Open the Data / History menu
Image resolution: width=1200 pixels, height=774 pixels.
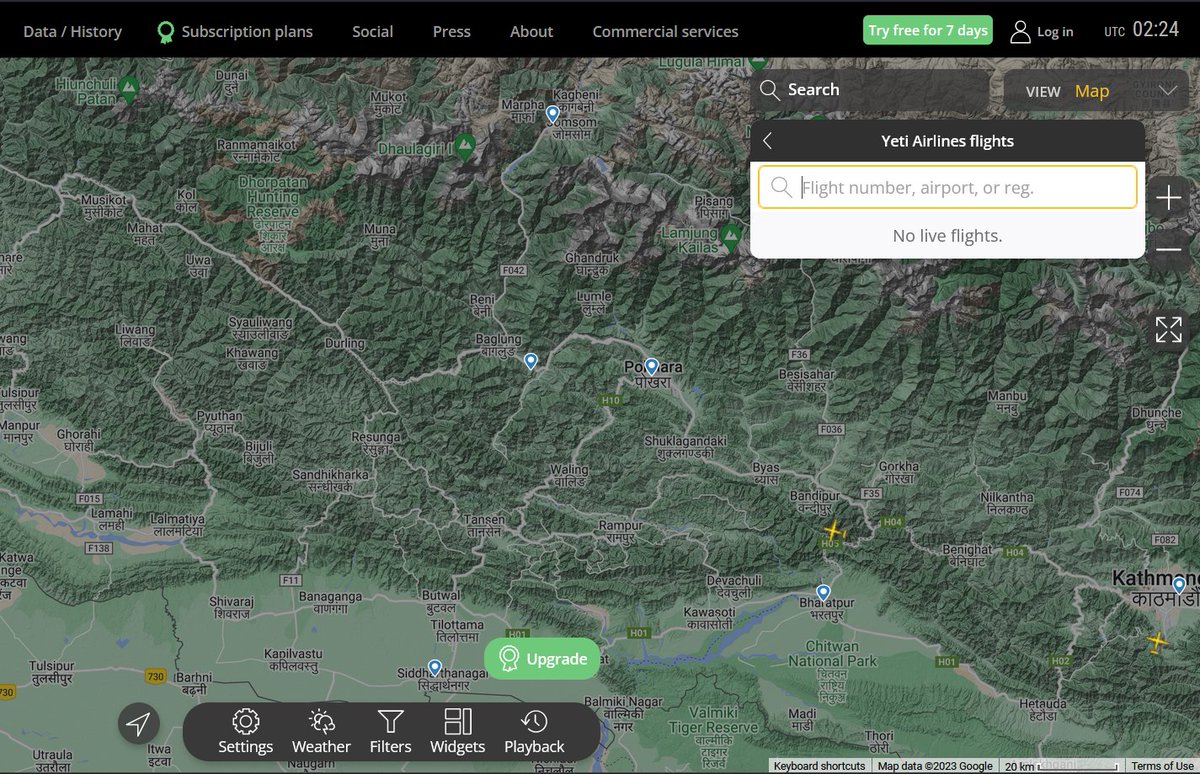[72, 31]
